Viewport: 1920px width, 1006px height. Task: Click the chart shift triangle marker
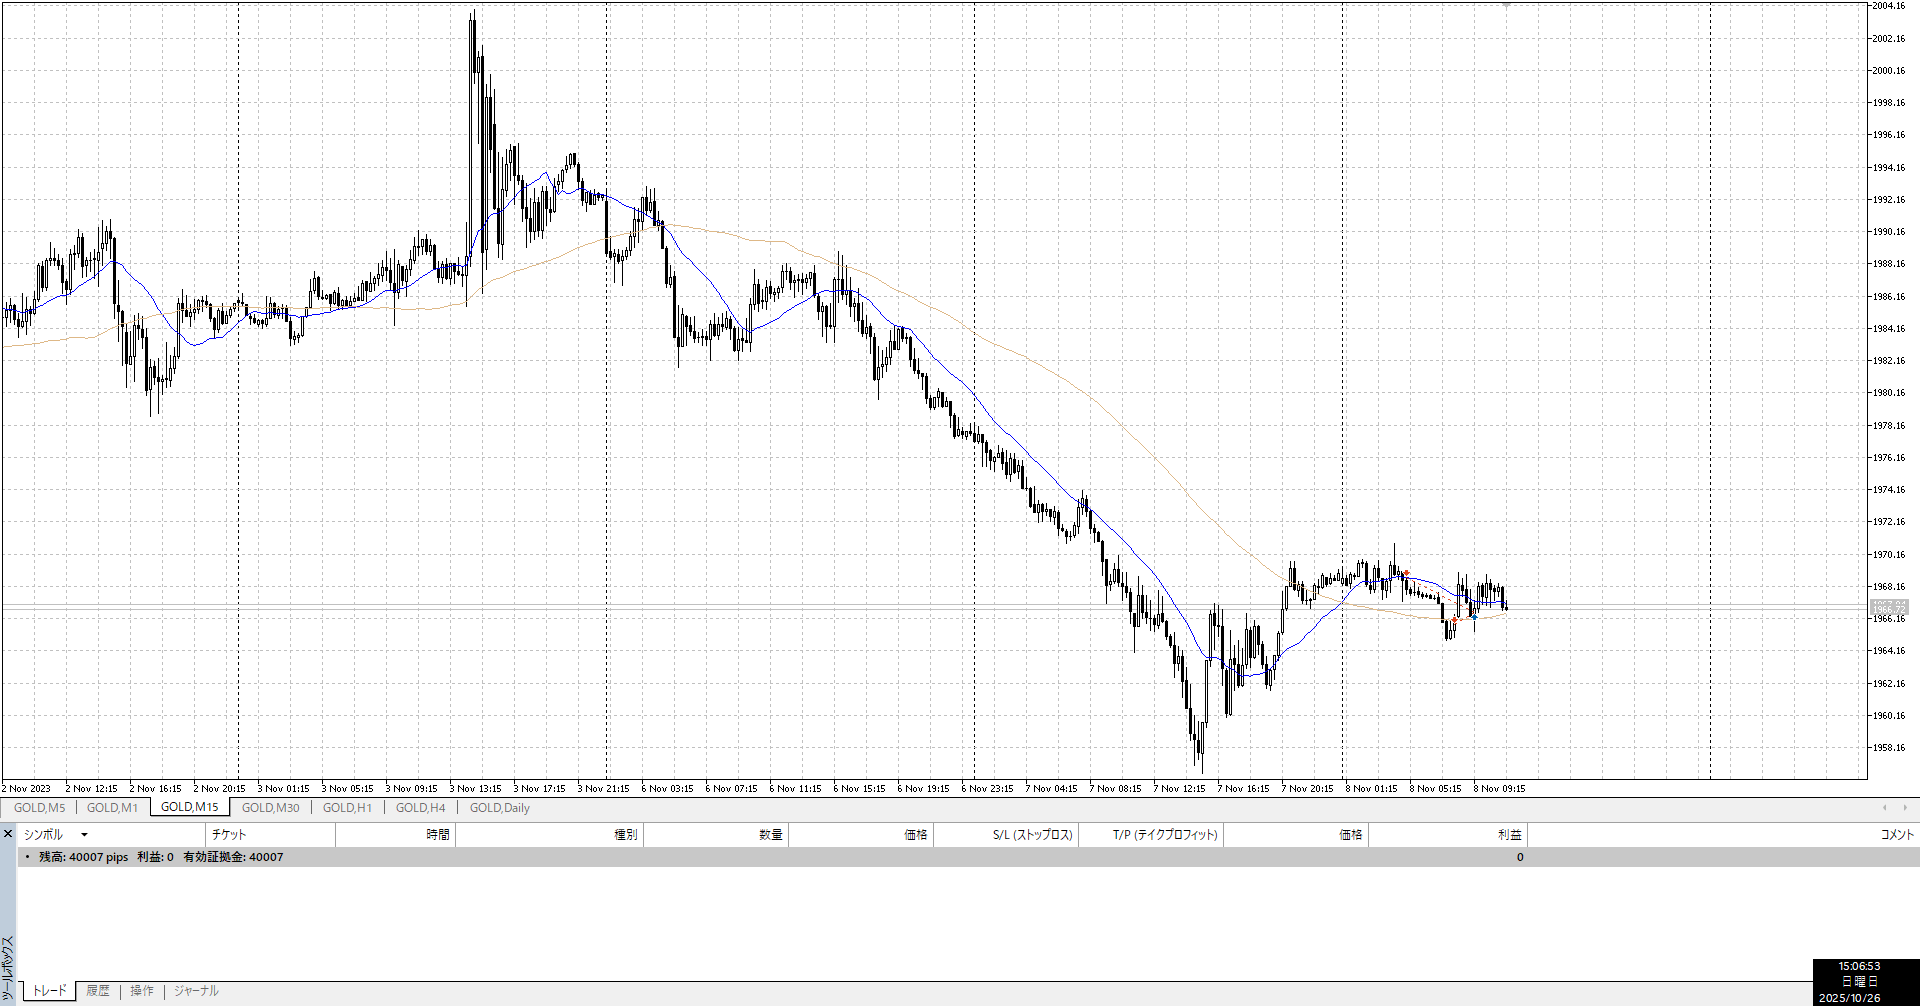point(1506,5)
